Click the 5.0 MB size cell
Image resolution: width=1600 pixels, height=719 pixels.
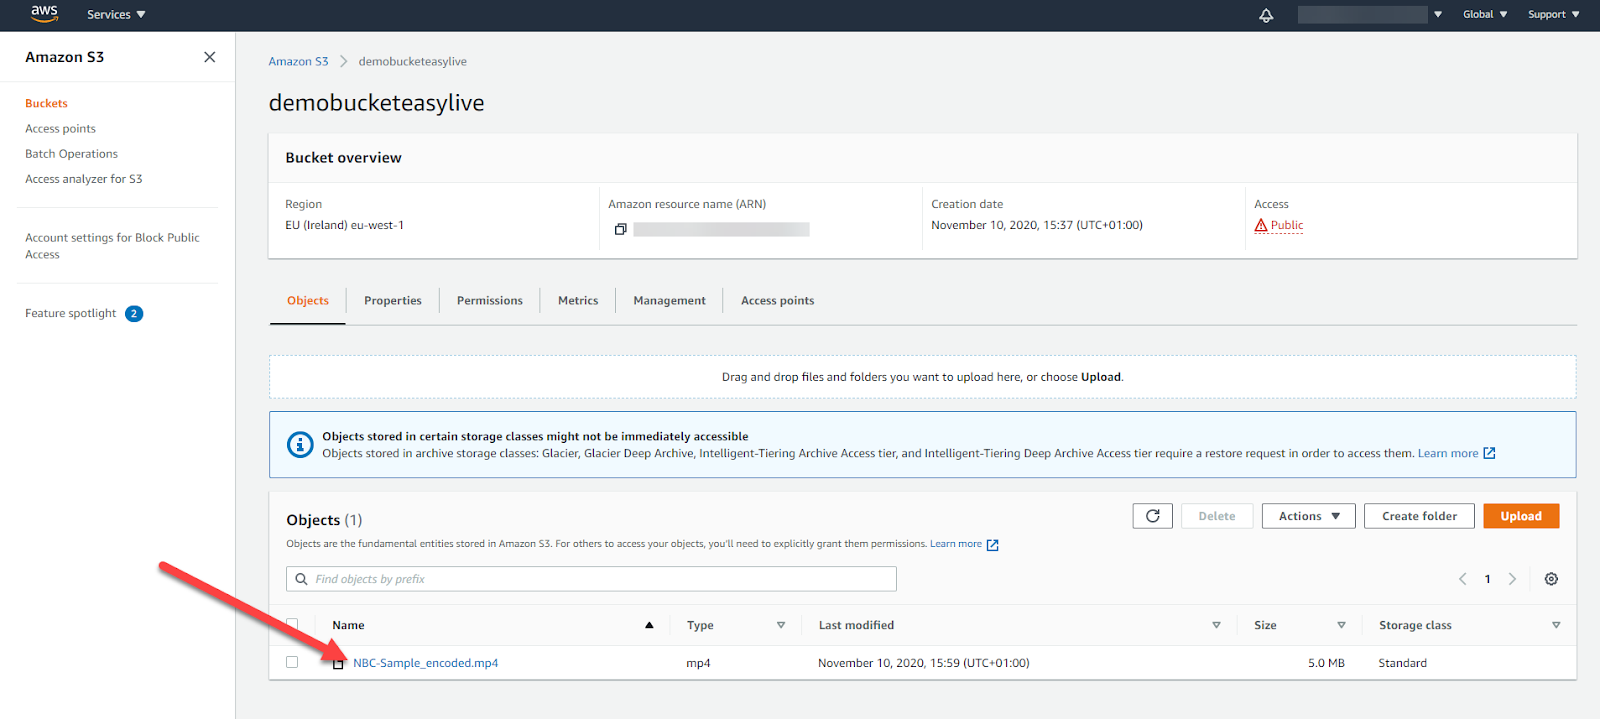tap(1326, 663)
